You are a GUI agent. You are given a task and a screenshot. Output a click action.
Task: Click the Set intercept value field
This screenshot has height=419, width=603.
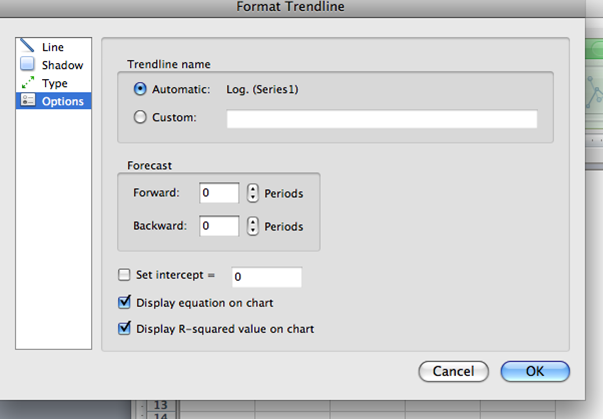tap(266, 277)
